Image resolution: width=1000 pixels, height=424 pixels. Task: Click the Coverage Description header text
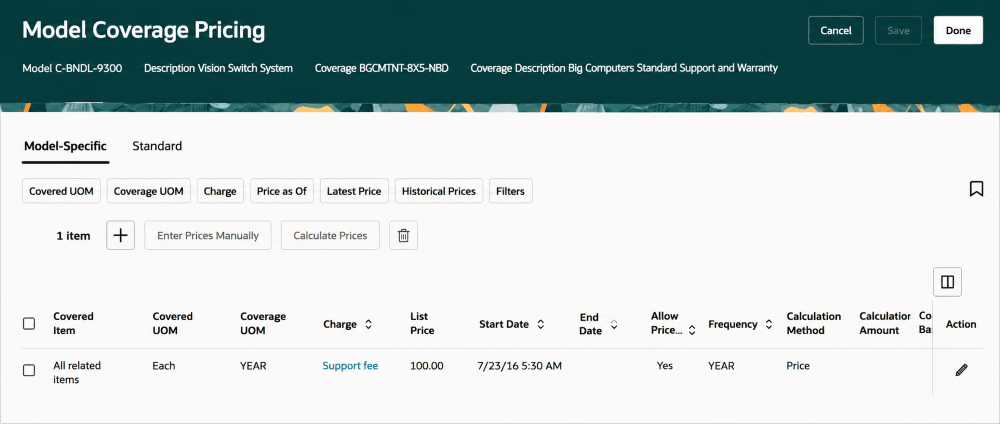(624, 68)
